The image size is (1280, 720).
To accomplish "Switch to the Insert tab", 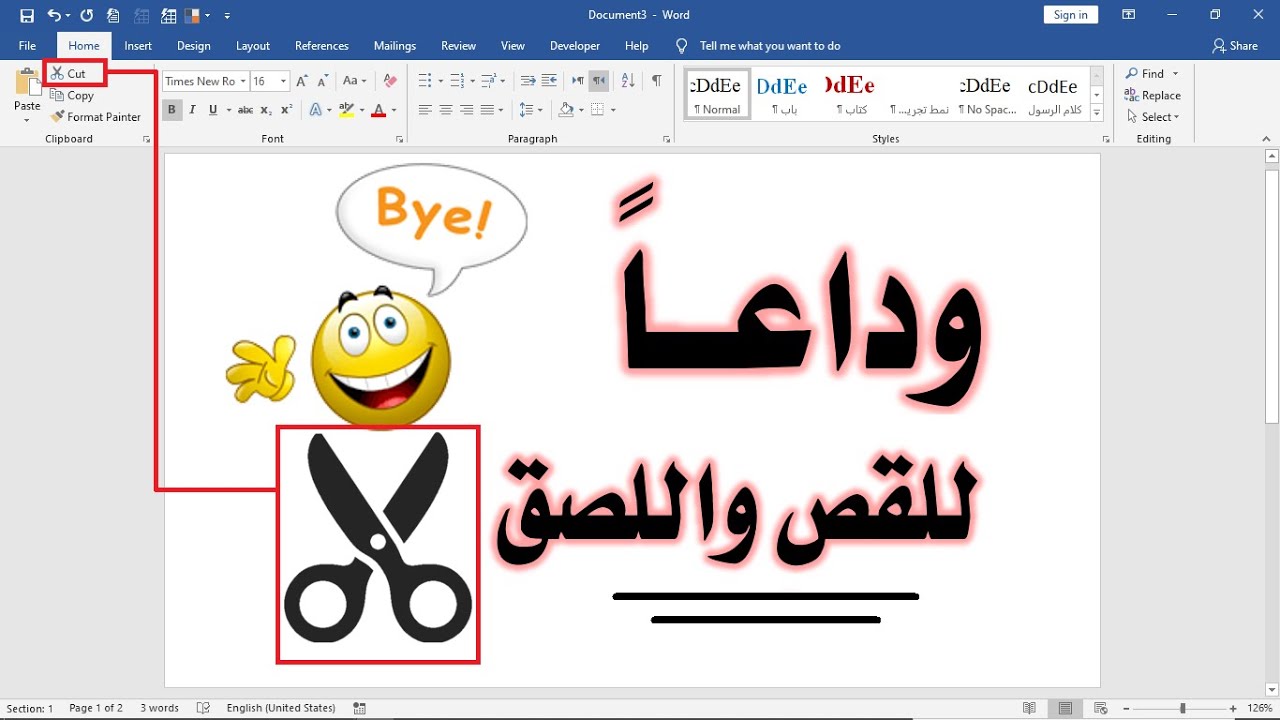I will [x=138, y=46].
